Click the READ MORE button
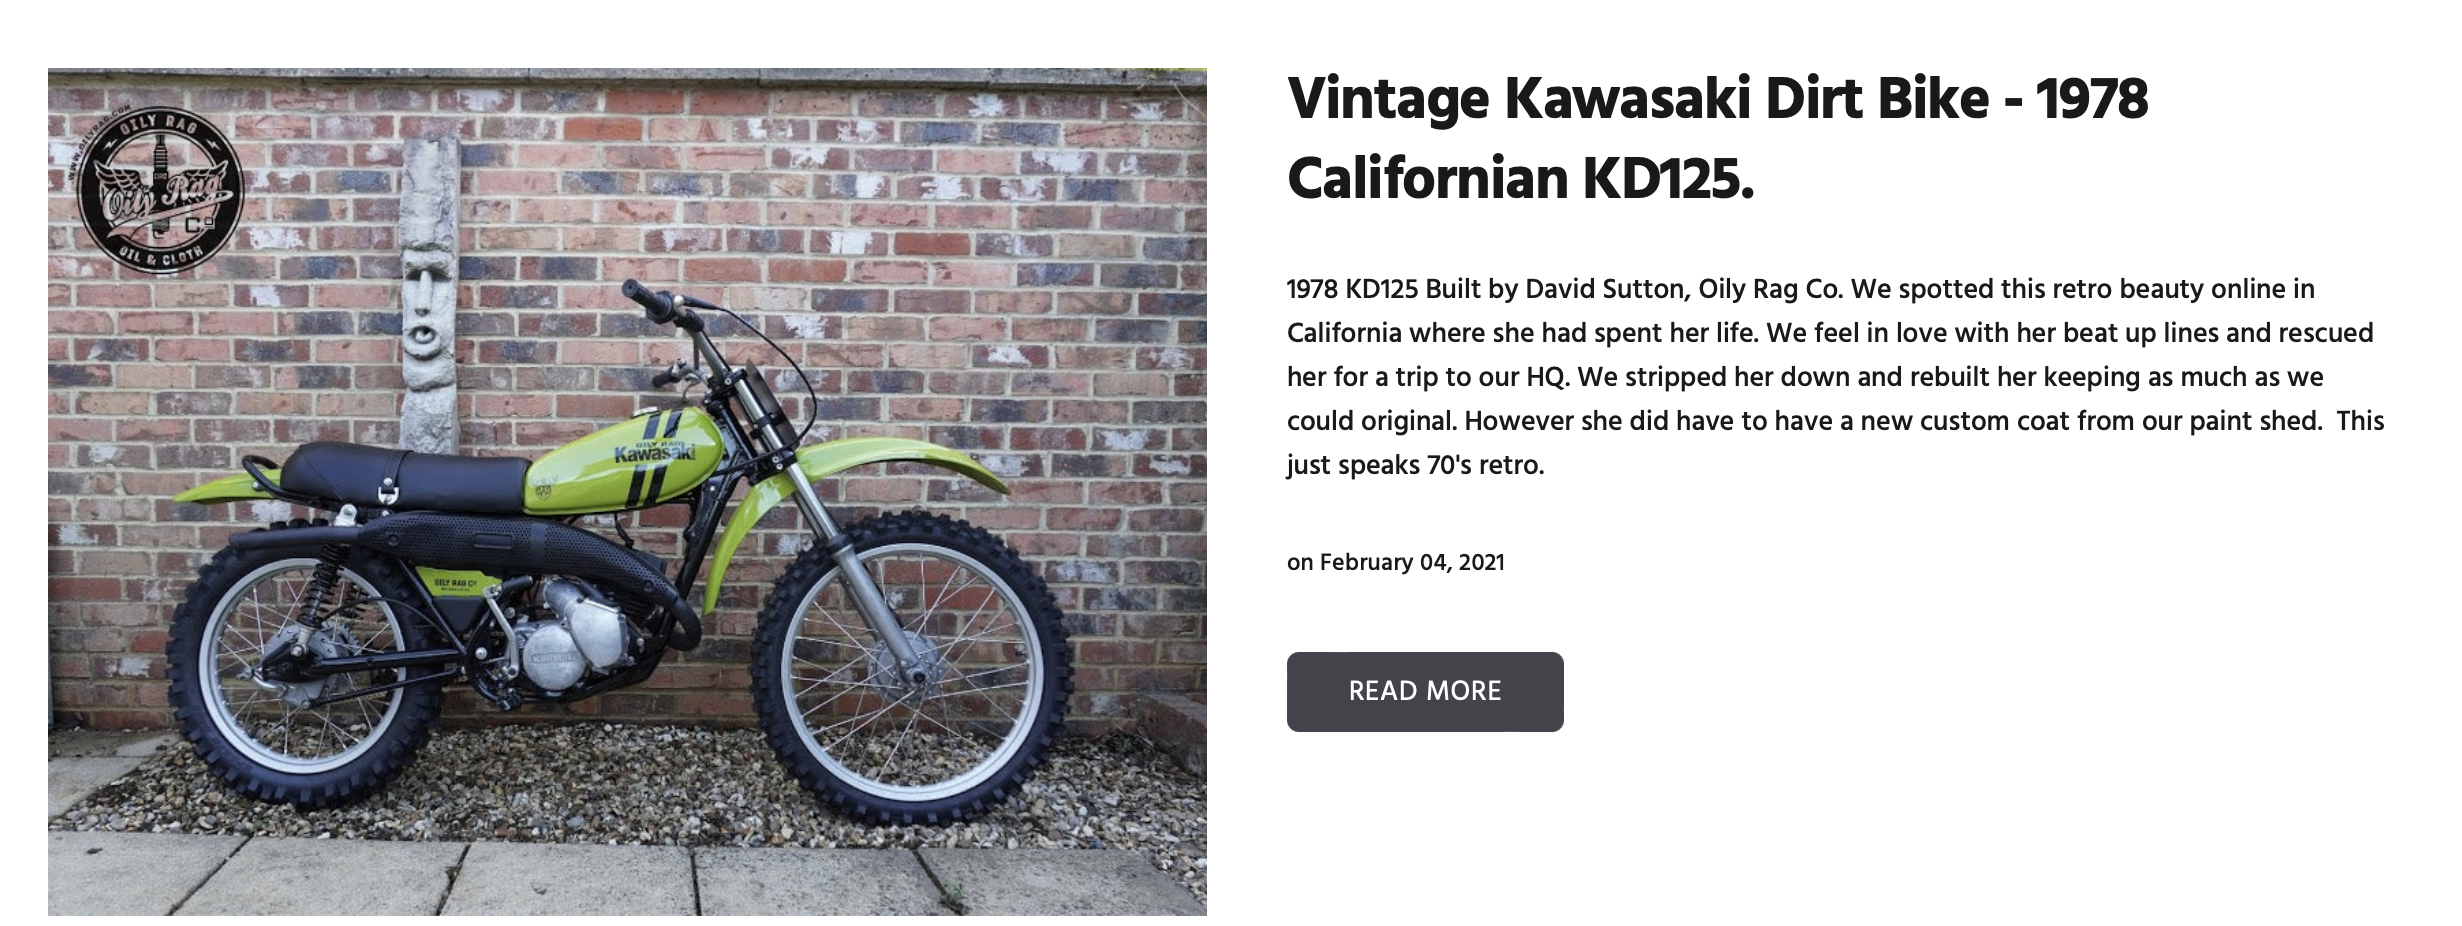Image resolution: width=2462 pixels, height=926 pixels. (x=1424, y=691)
